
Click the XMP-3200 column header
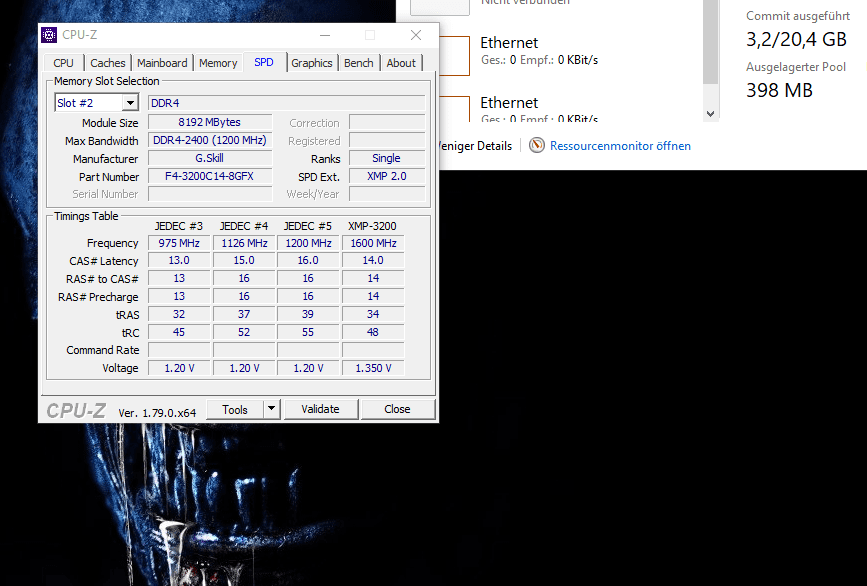(372, 226)
